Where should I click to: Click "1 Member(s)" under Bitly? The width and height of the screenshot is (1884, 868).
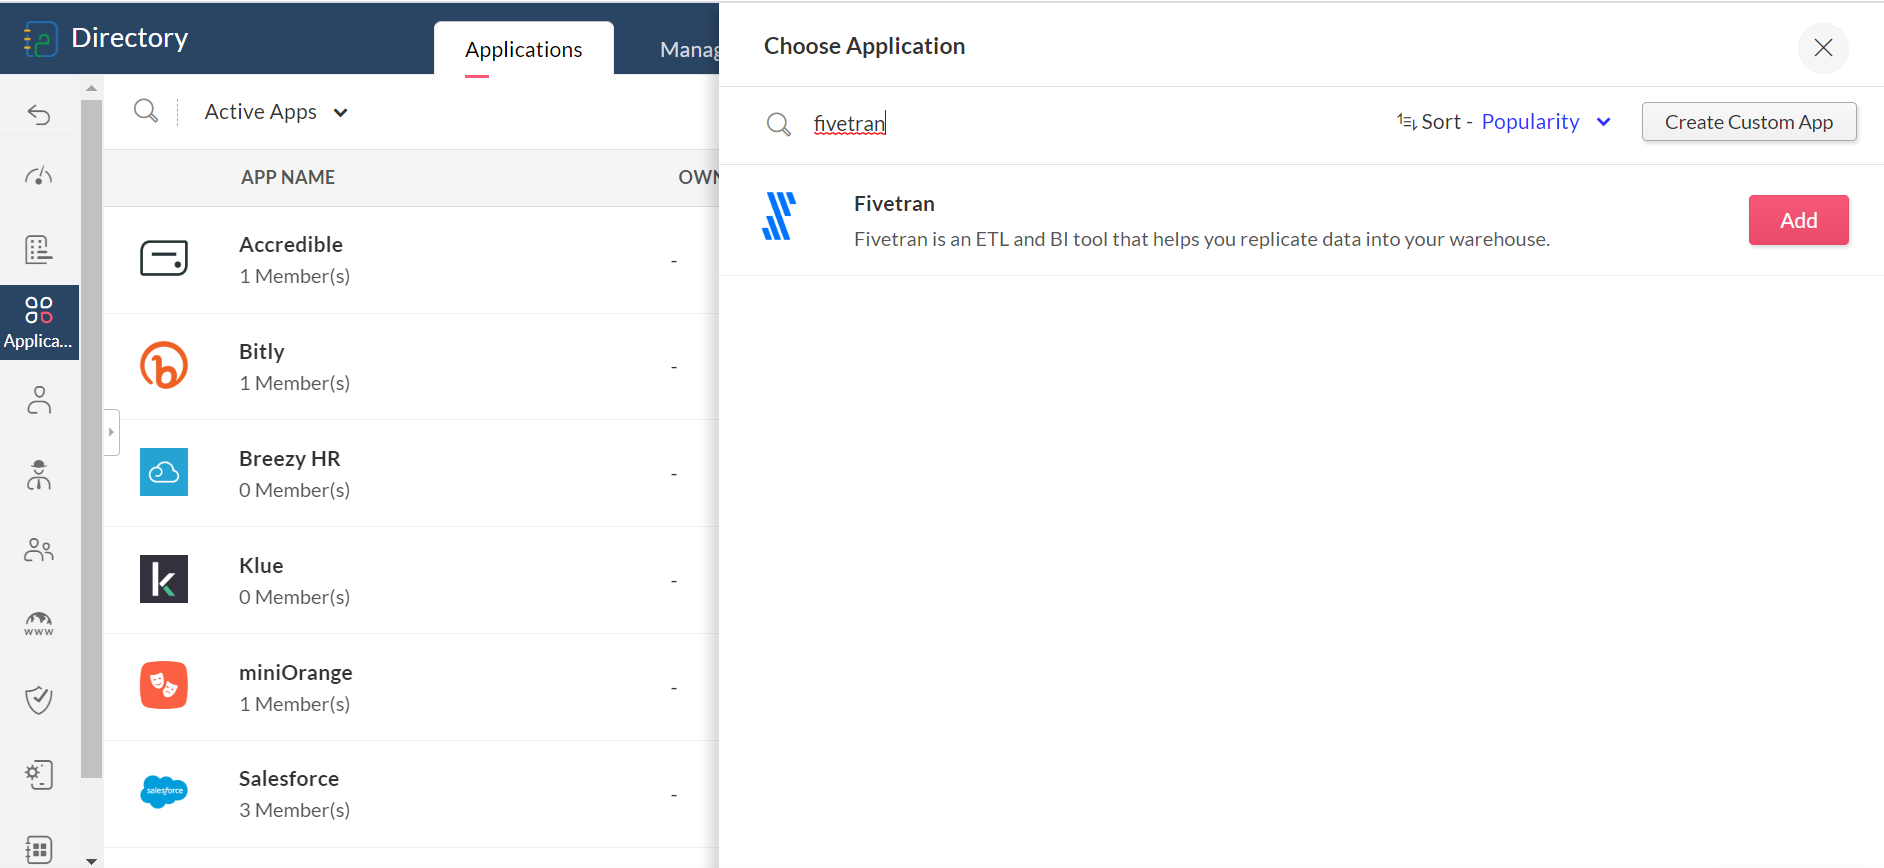tap(294, 383)
